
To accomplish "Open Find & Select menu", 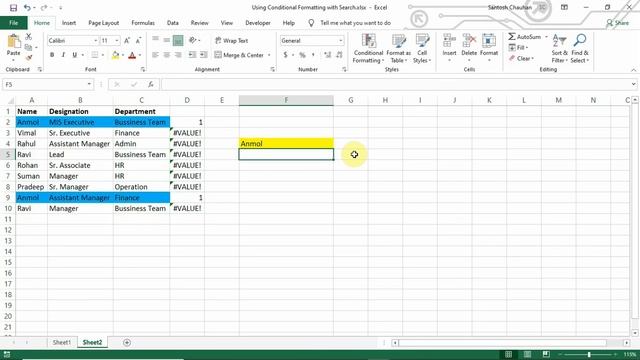I will (x=580, y=49).
